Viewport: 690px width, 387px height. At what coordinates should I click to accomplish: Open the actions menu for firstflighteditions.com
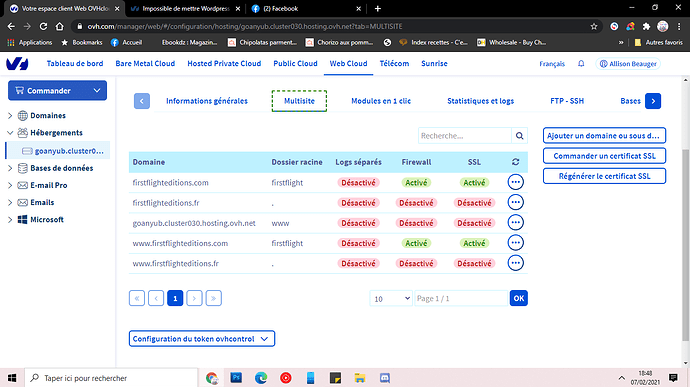click(x=515, y=182)
